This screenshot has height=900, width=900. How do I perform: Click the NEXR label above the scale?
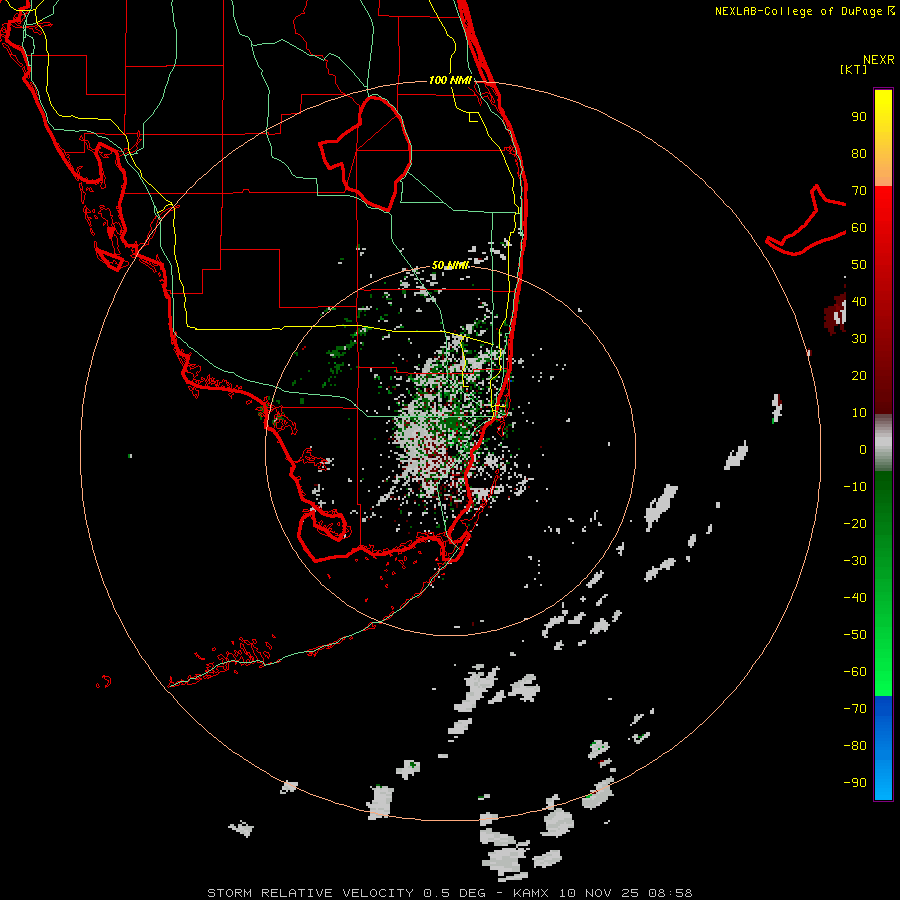(x=879, y=60)
